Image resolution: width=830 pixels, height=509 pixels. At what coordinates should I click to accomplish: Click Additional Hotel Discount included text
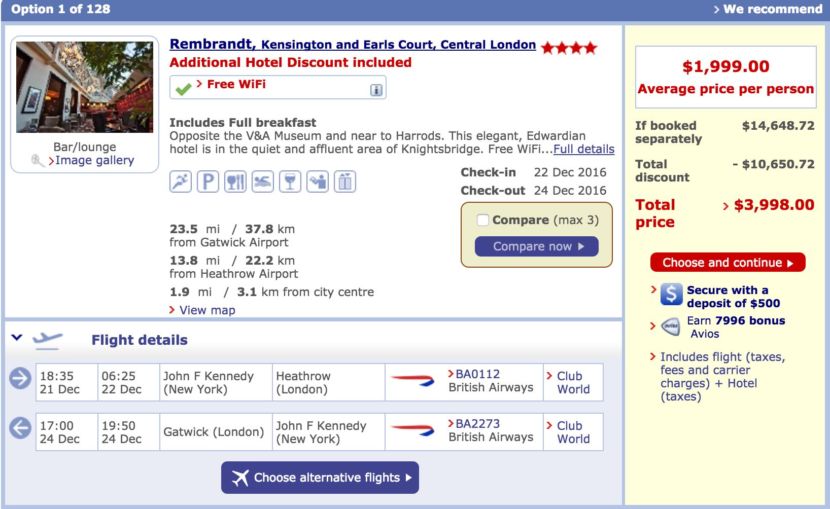click(x=291, y=62)
